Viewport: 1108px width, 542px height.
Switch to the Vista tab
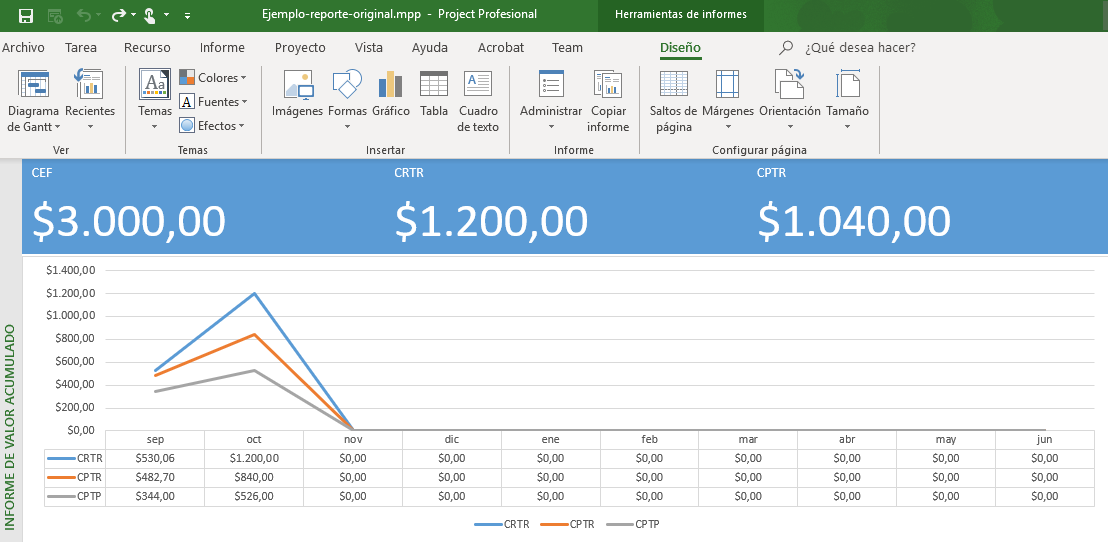coord(369,48)
